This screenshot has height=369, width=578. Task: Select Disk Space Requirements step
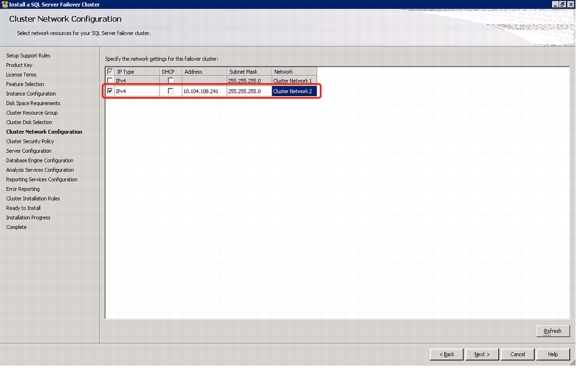(x=33, y=104)
